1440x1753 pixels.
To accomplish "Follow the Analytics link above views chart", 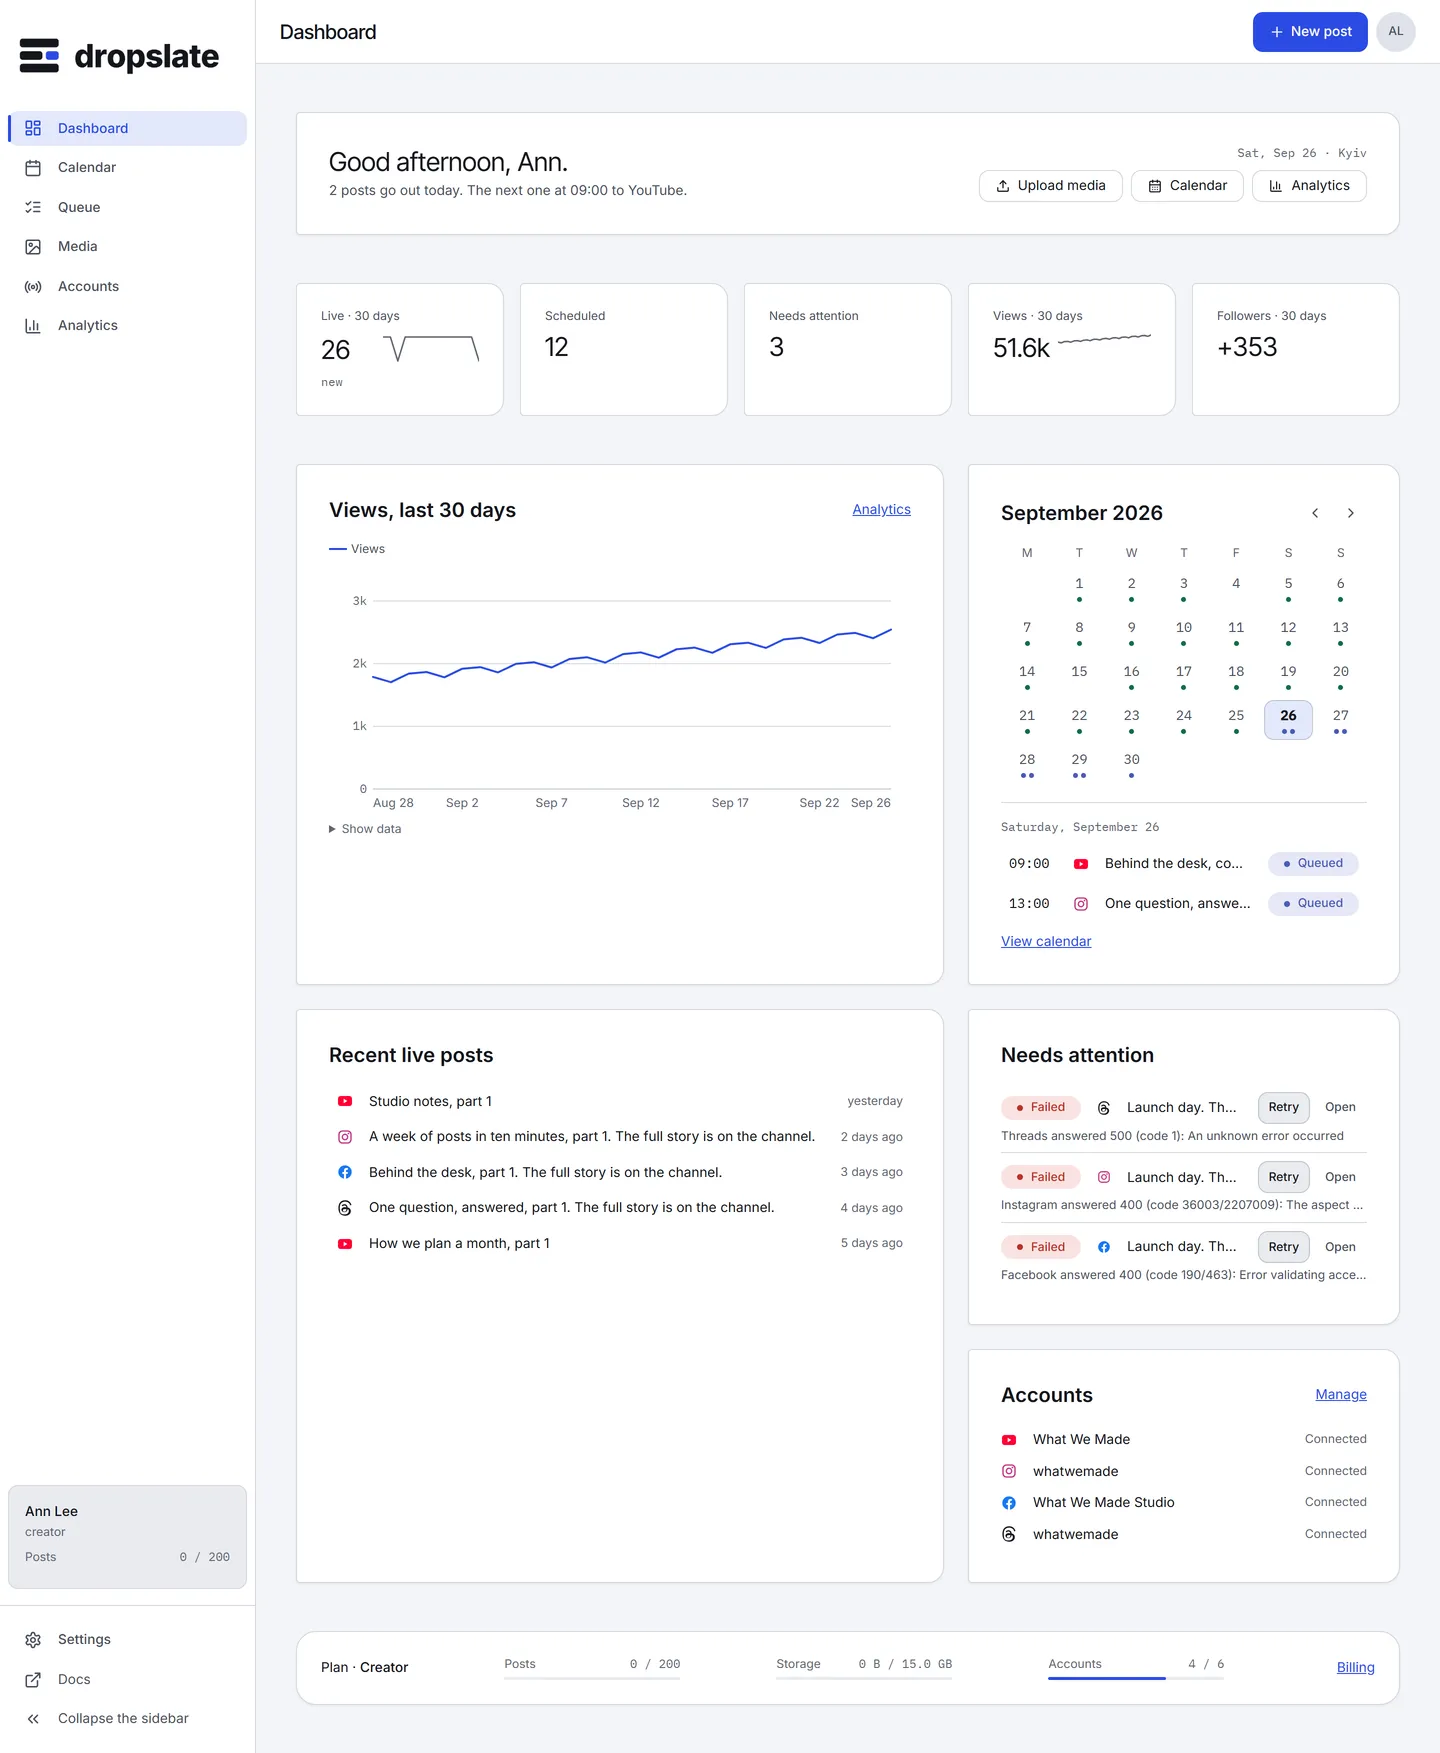I will [882, 510].
